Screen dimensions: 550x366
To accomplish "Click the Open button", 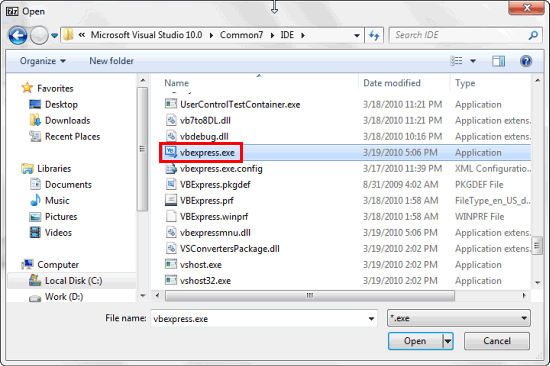I will coord(415,341).
